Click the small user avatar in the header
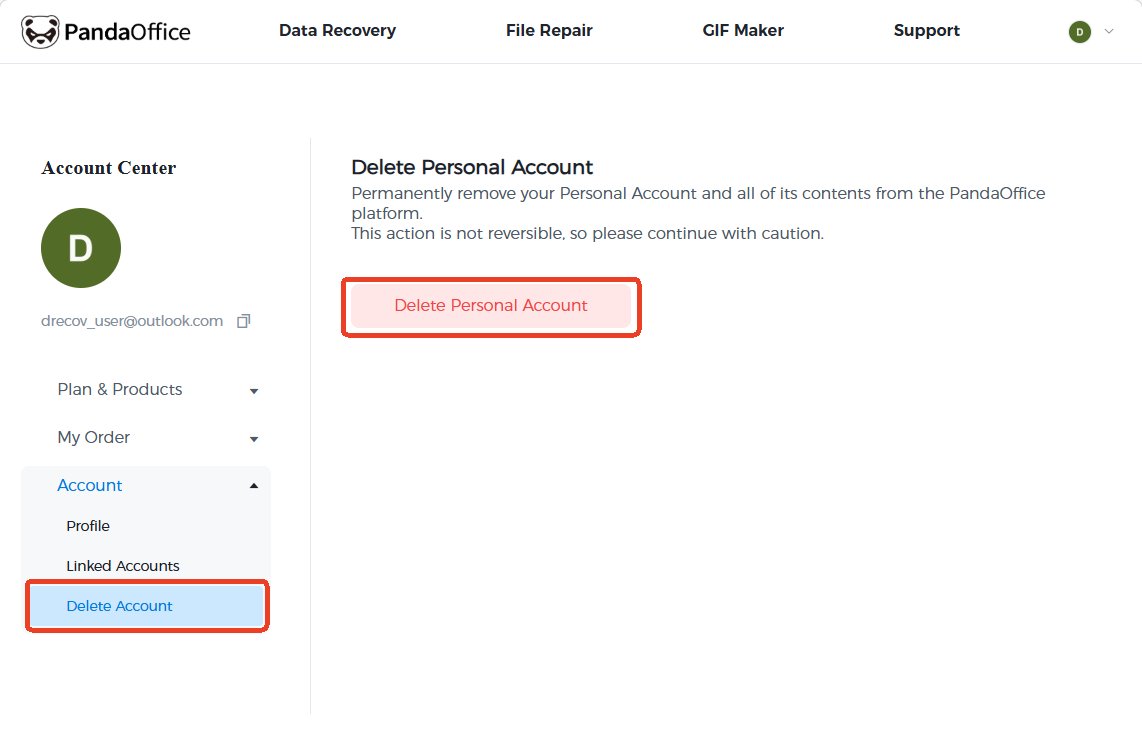Image resolution: width=1142 pixels, height=740 pixels. [x=1079, y=32]
